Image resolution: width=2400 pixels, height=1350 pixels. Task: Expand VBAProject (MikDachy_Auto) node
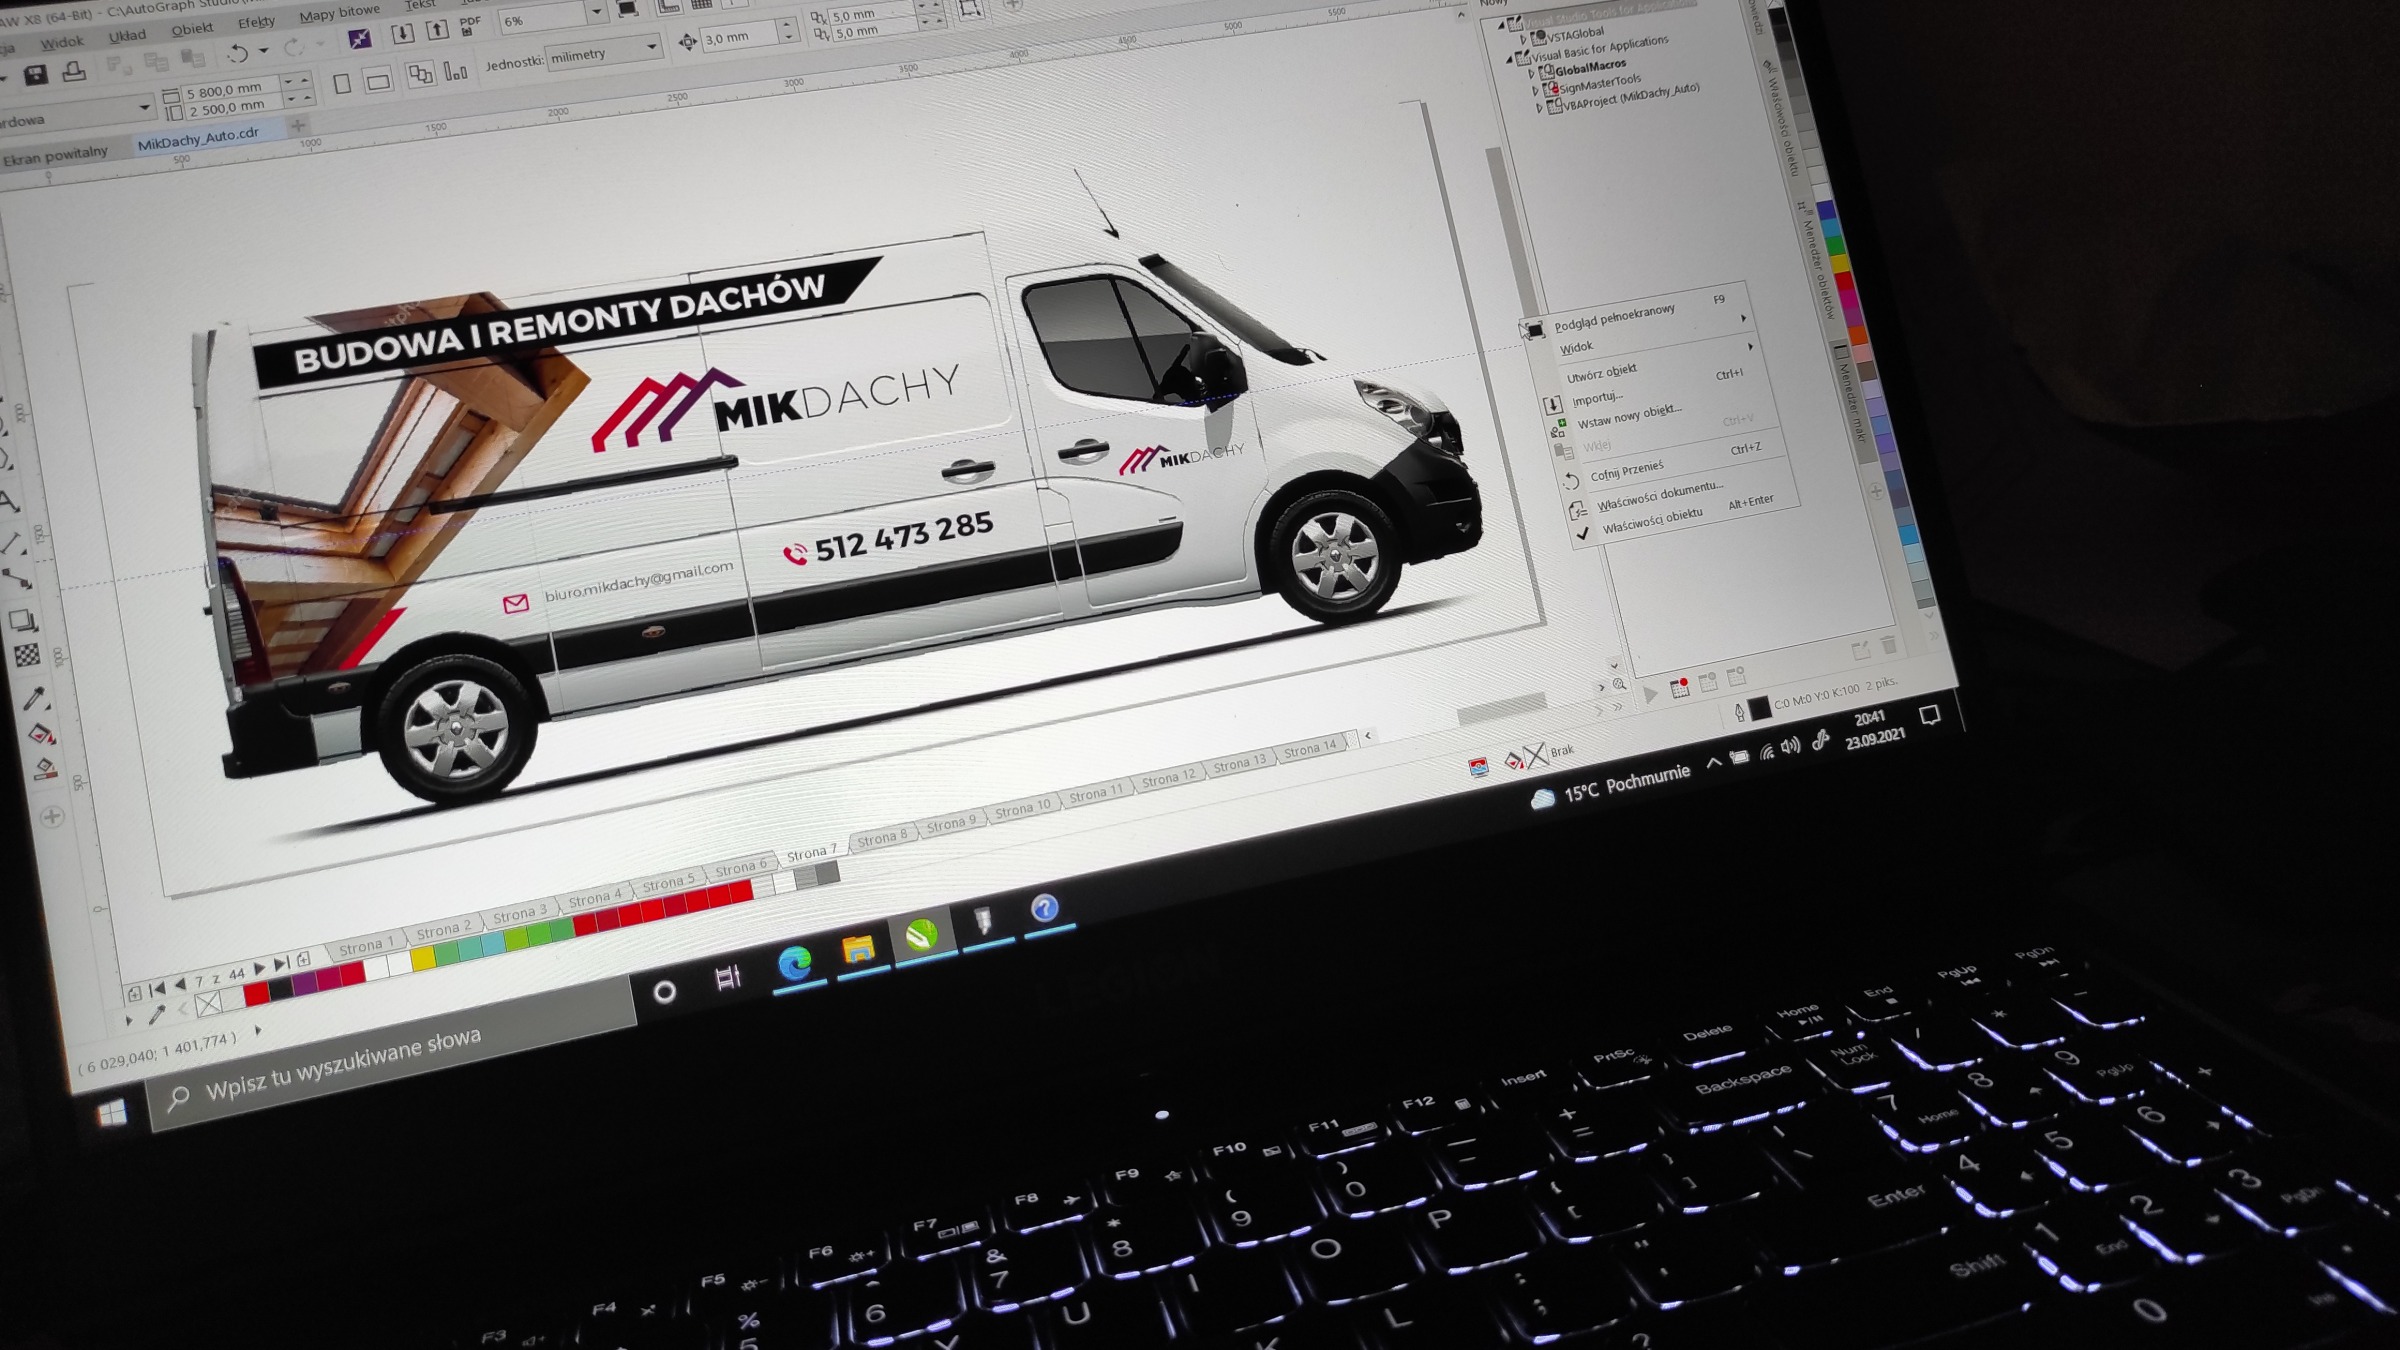(1540, 108)
